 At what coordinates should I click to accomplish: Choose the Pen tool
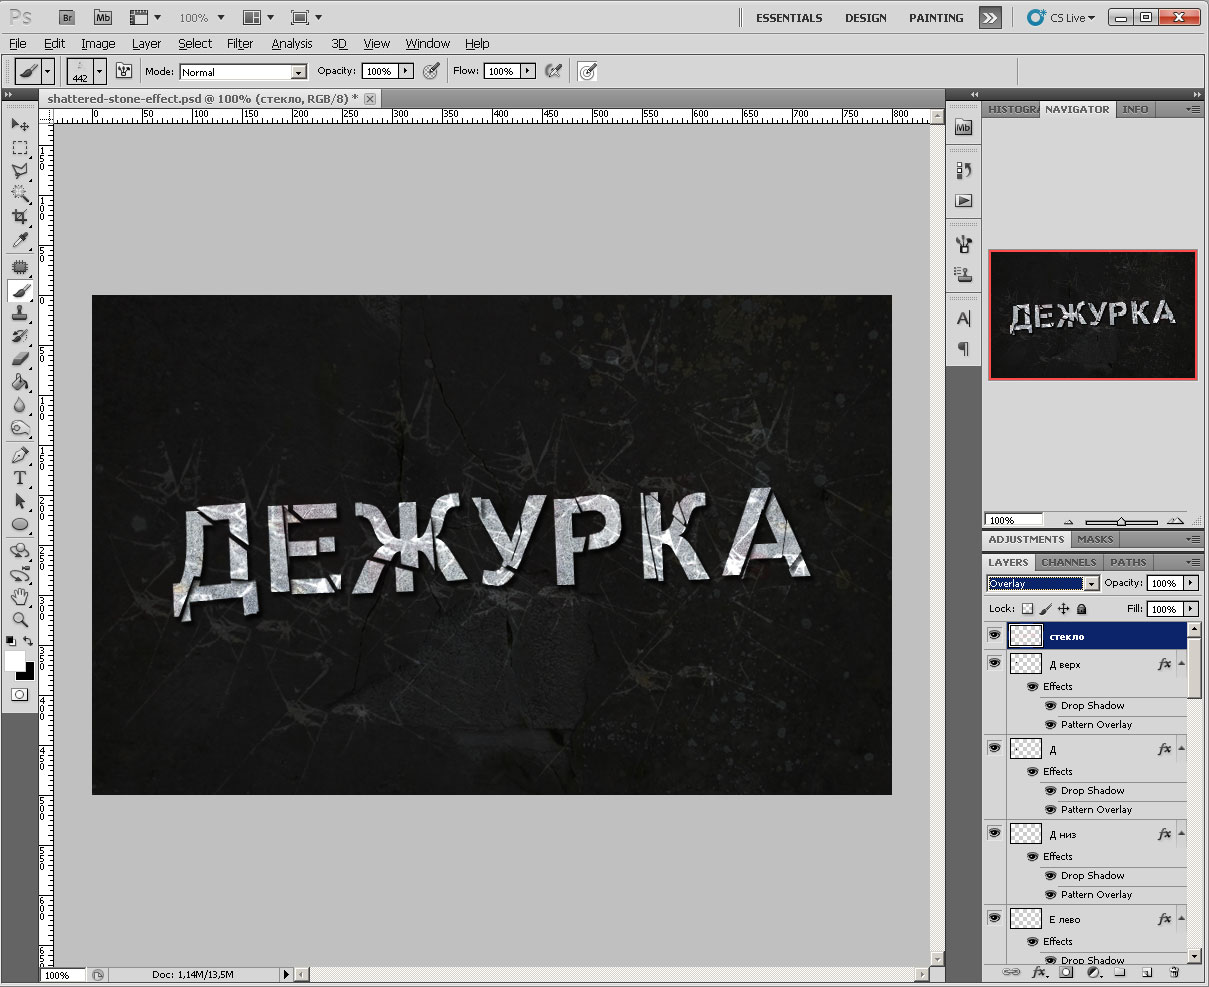coord(19,455)
